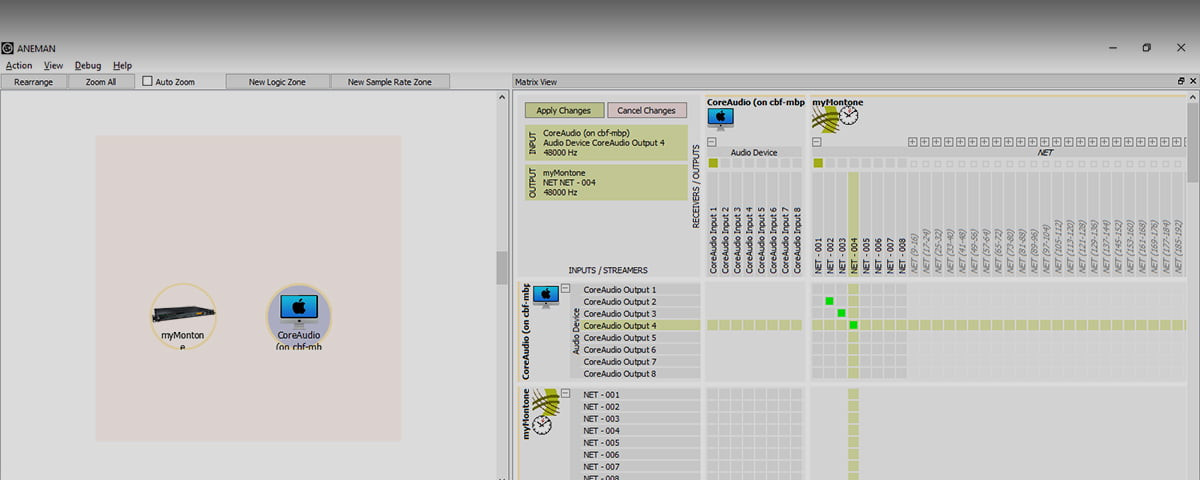Create a New Logic Zone
The image size is (1200, 480).
pos(277,81)
